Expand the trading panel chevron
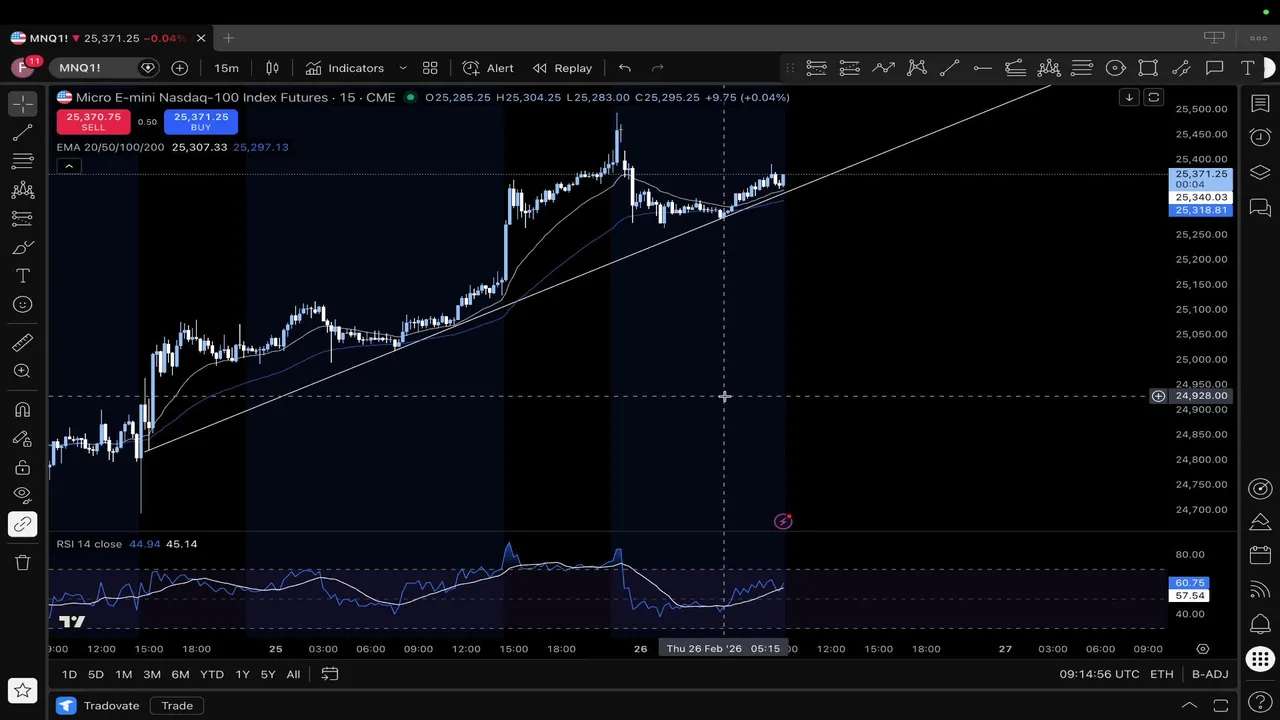Viewport: 1280px width, 720px height. pos(1189,706)
